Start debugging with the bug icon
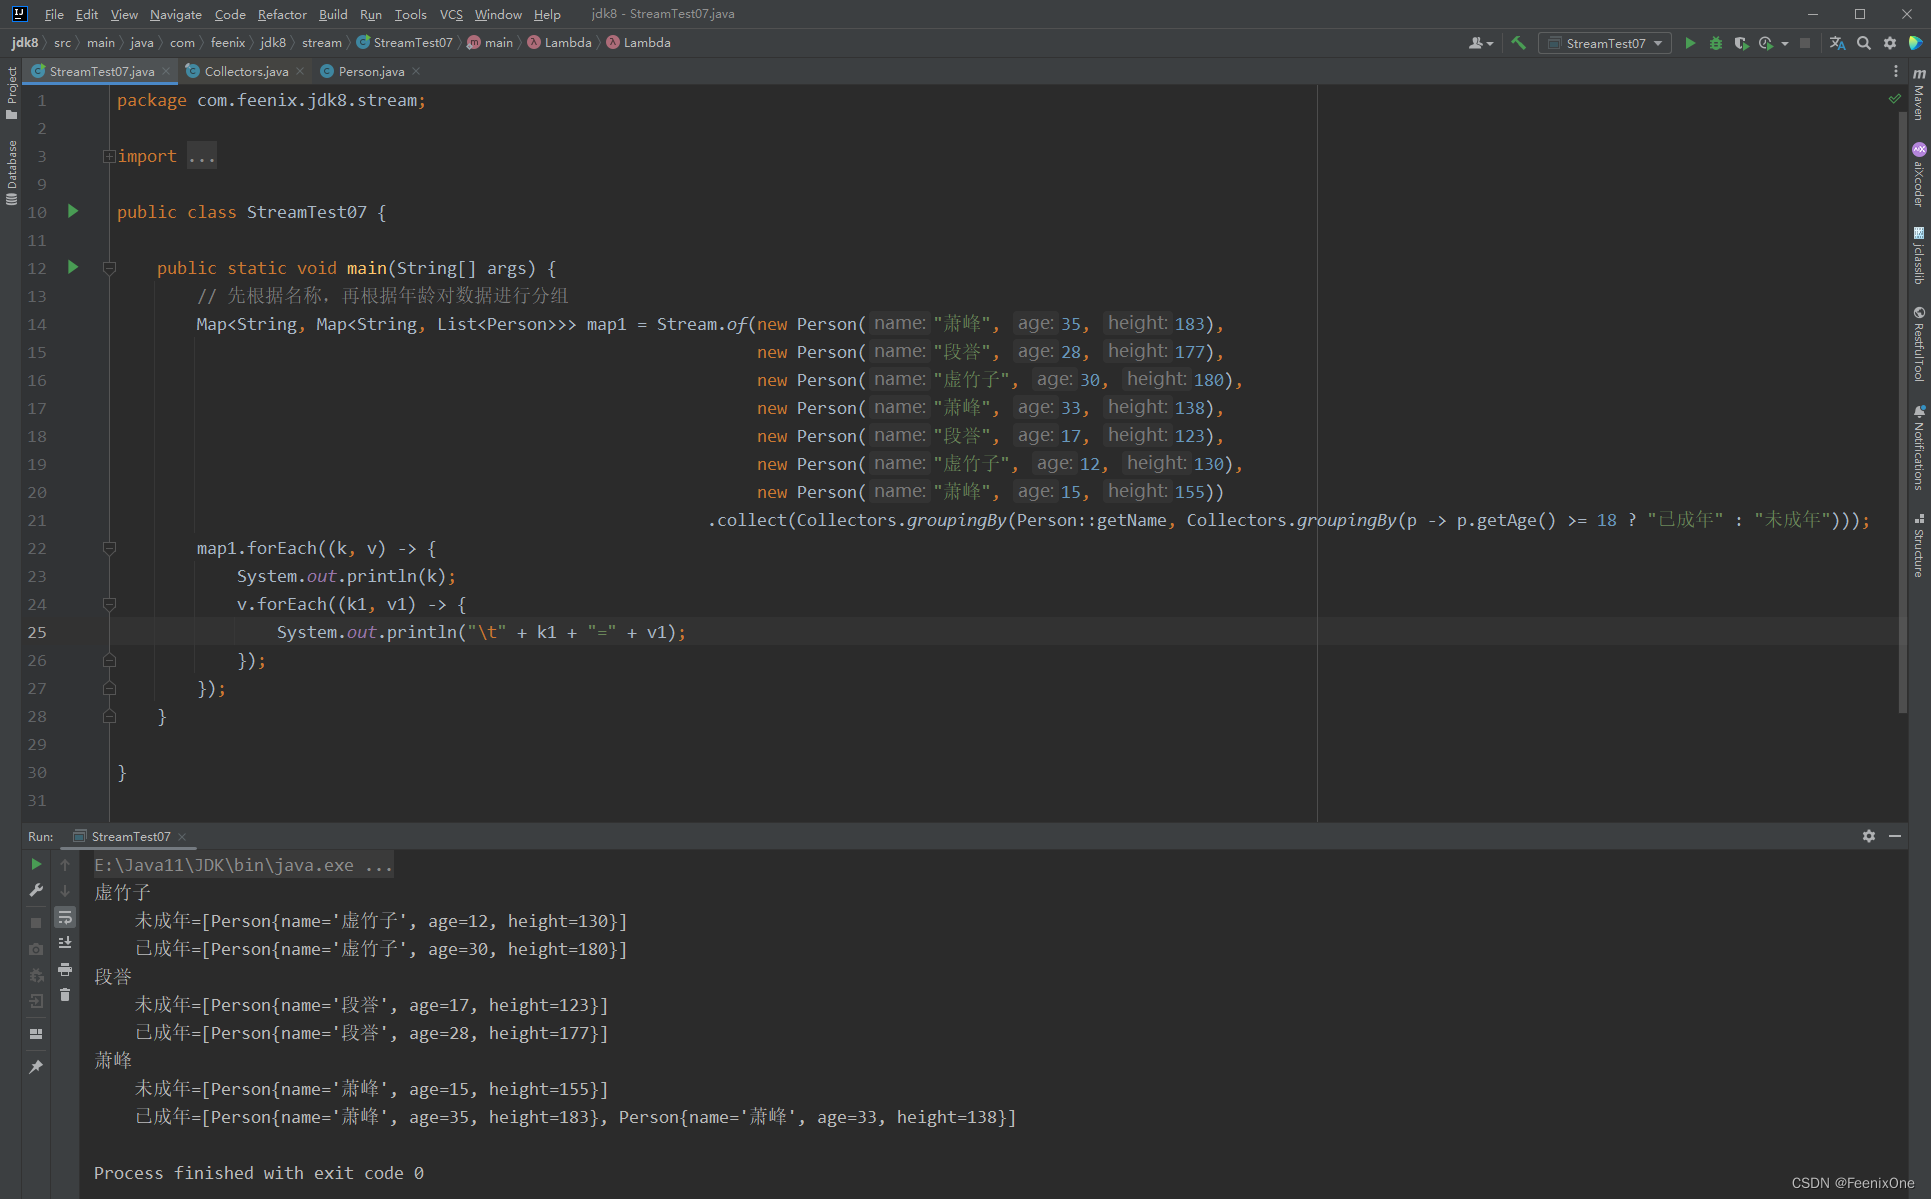Image resolution: width=1931 pixels, height=1199 pixels. (1716, 43)
